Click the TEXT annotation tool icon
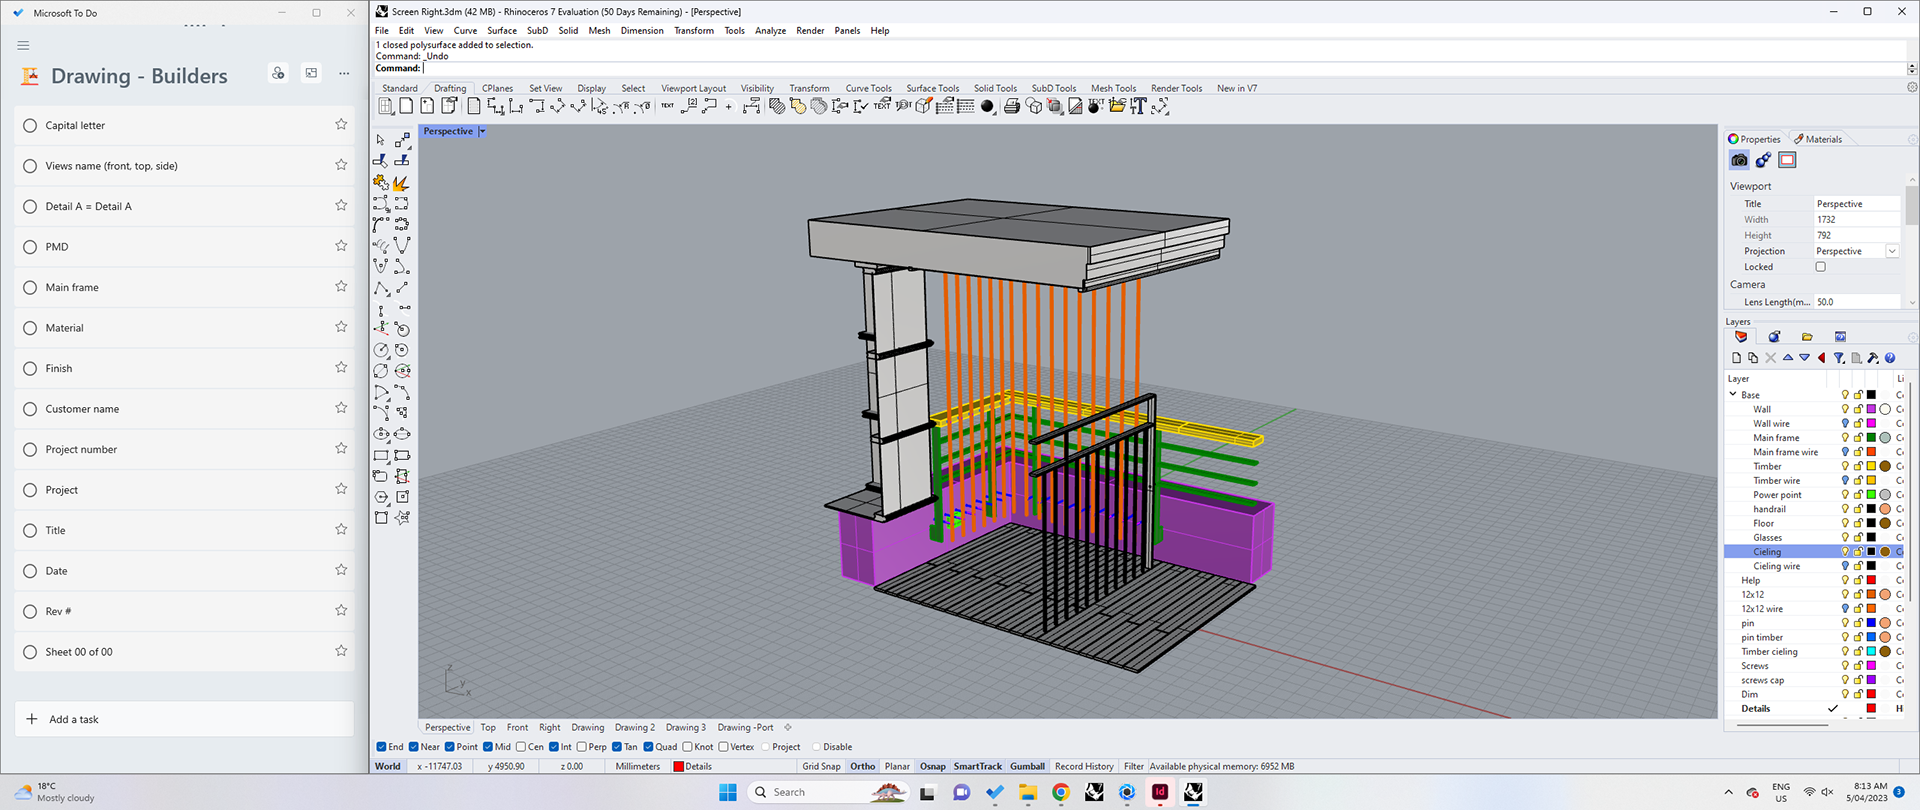Screen dimensions: 1920x810 [x=667, y=106]
